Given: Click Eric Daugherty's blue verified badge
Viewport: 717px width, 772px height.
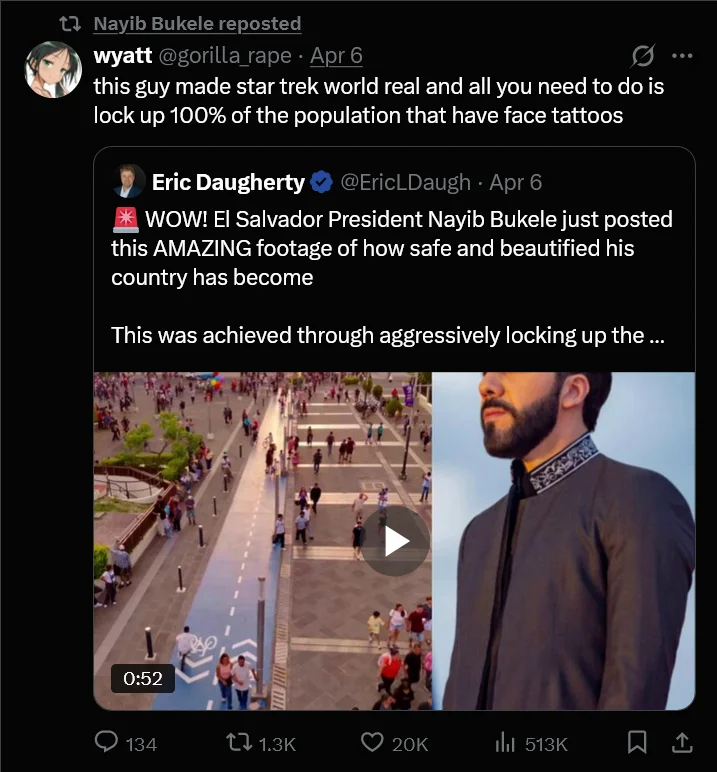Looking at the screenshot, I should 321,182.
